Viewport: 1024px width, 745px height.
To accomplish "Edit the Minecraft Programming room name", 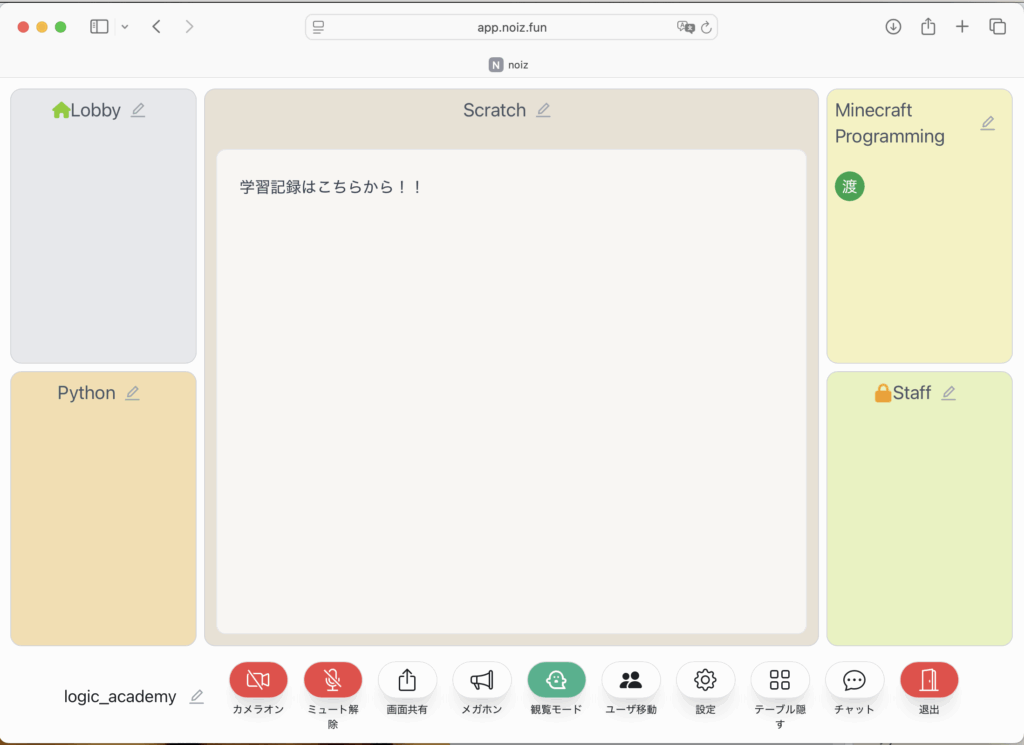I will coord(987,123).
